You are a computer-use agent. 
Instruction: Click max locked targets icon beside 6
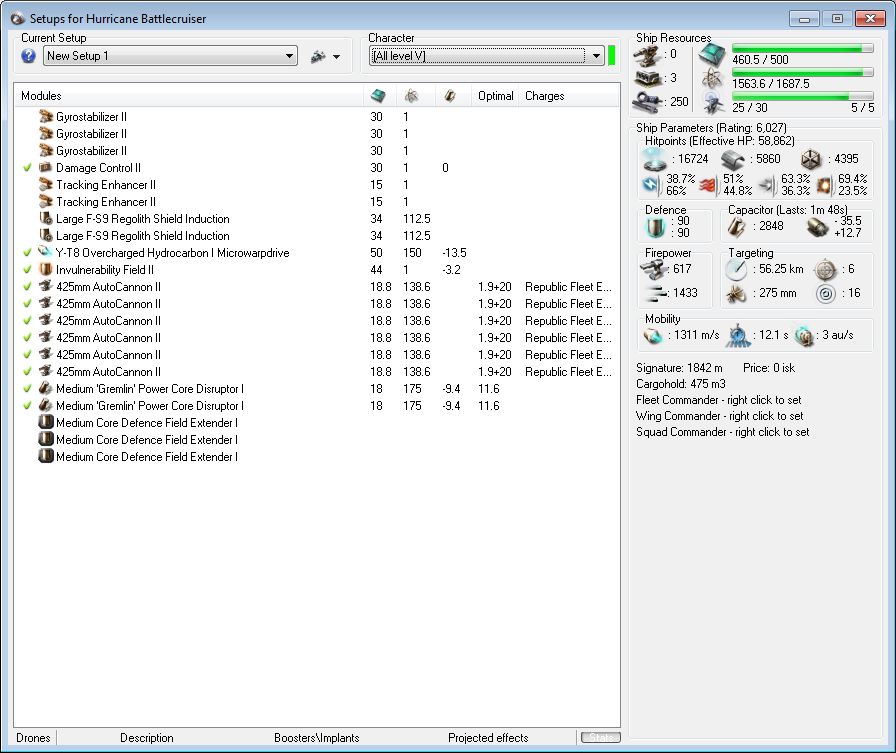click(825, 269)
